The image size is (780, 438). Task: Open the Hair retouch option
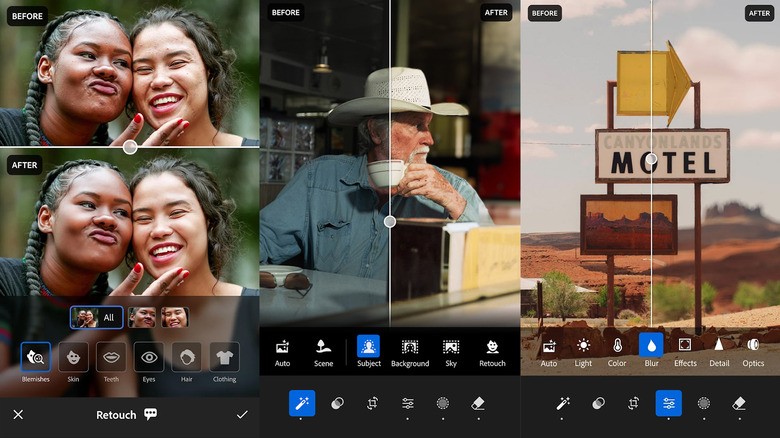click(x=186, y=357)
